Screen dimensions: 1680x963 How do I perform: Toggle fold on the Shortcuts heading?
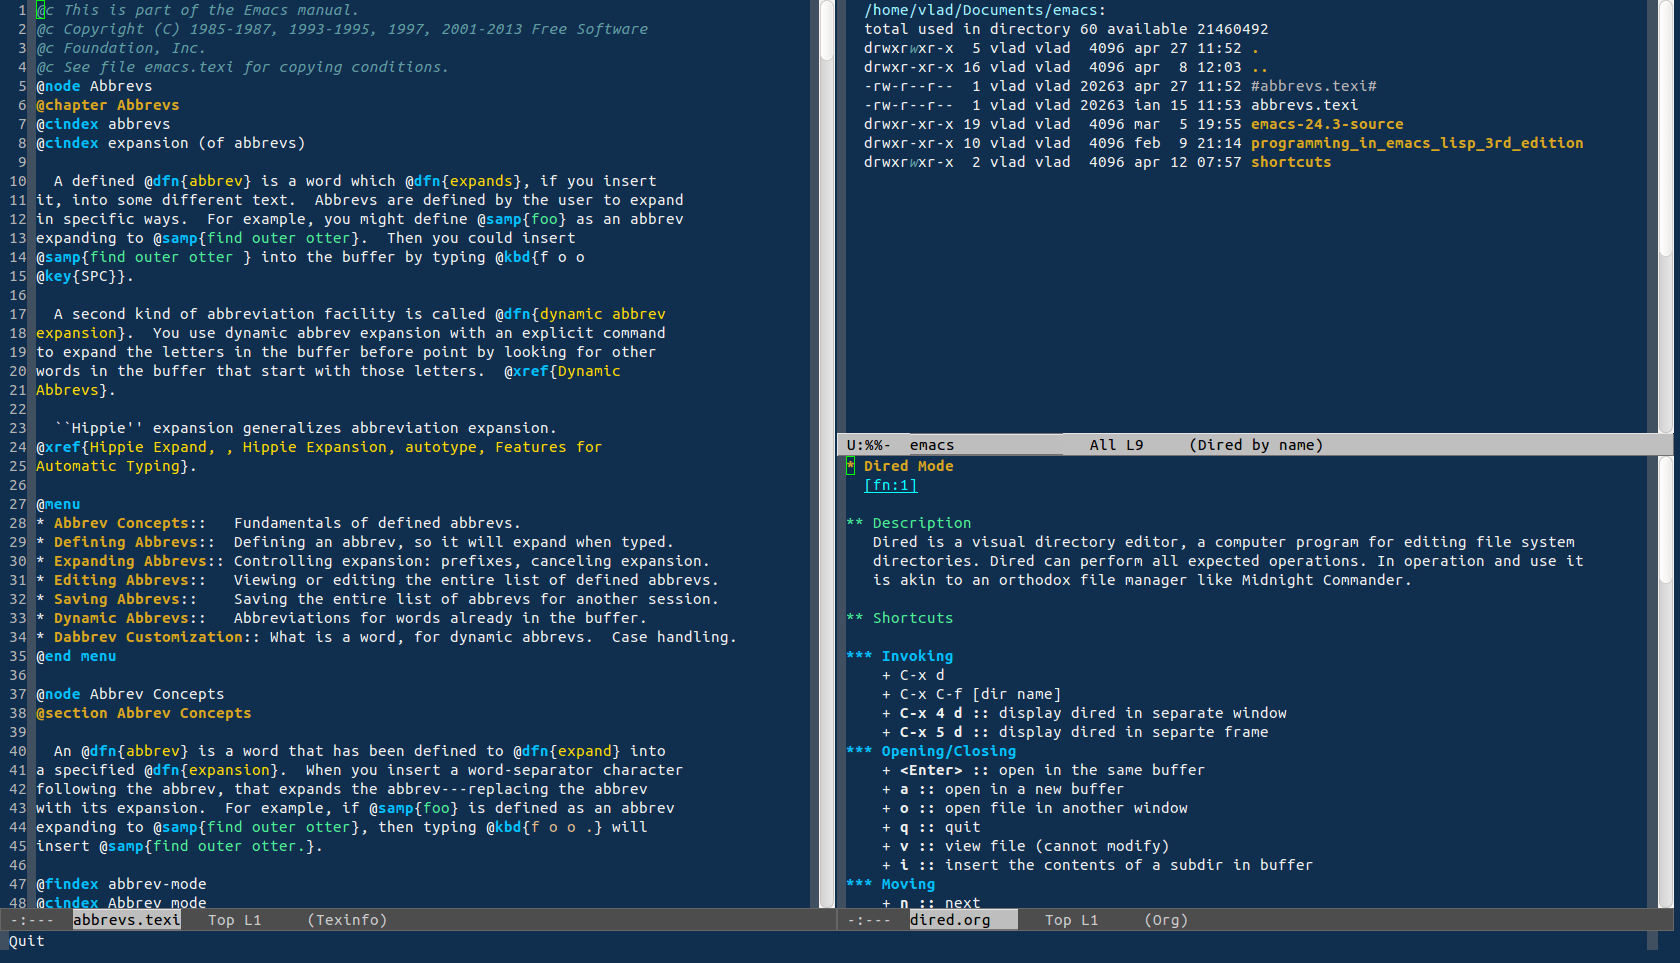(912, 617)
